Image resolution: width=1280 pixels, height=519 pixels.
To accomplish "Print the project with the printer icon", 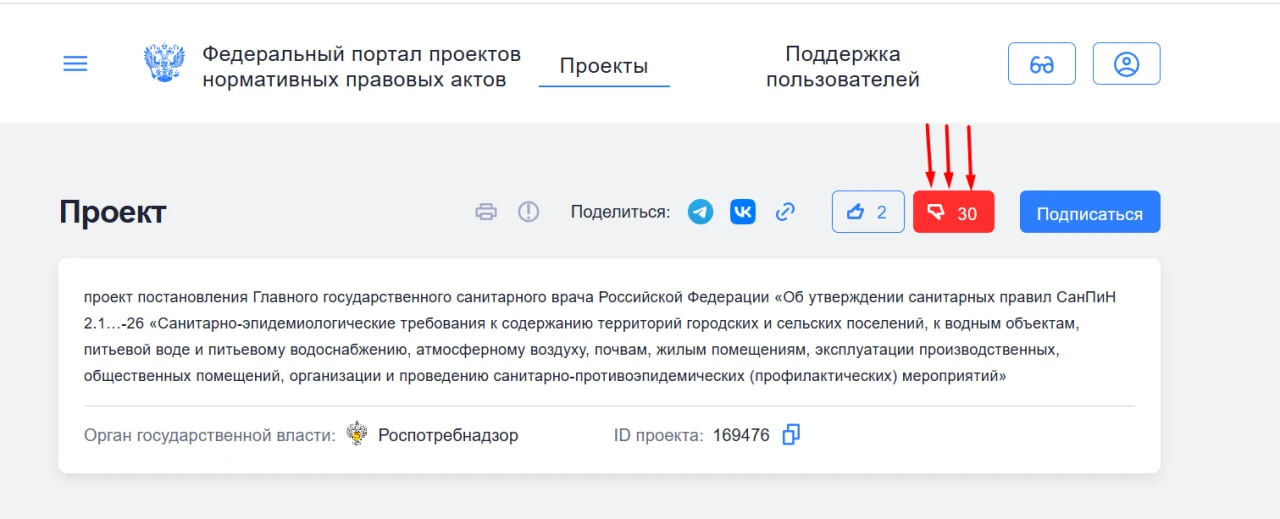I will tap(486, 212).
